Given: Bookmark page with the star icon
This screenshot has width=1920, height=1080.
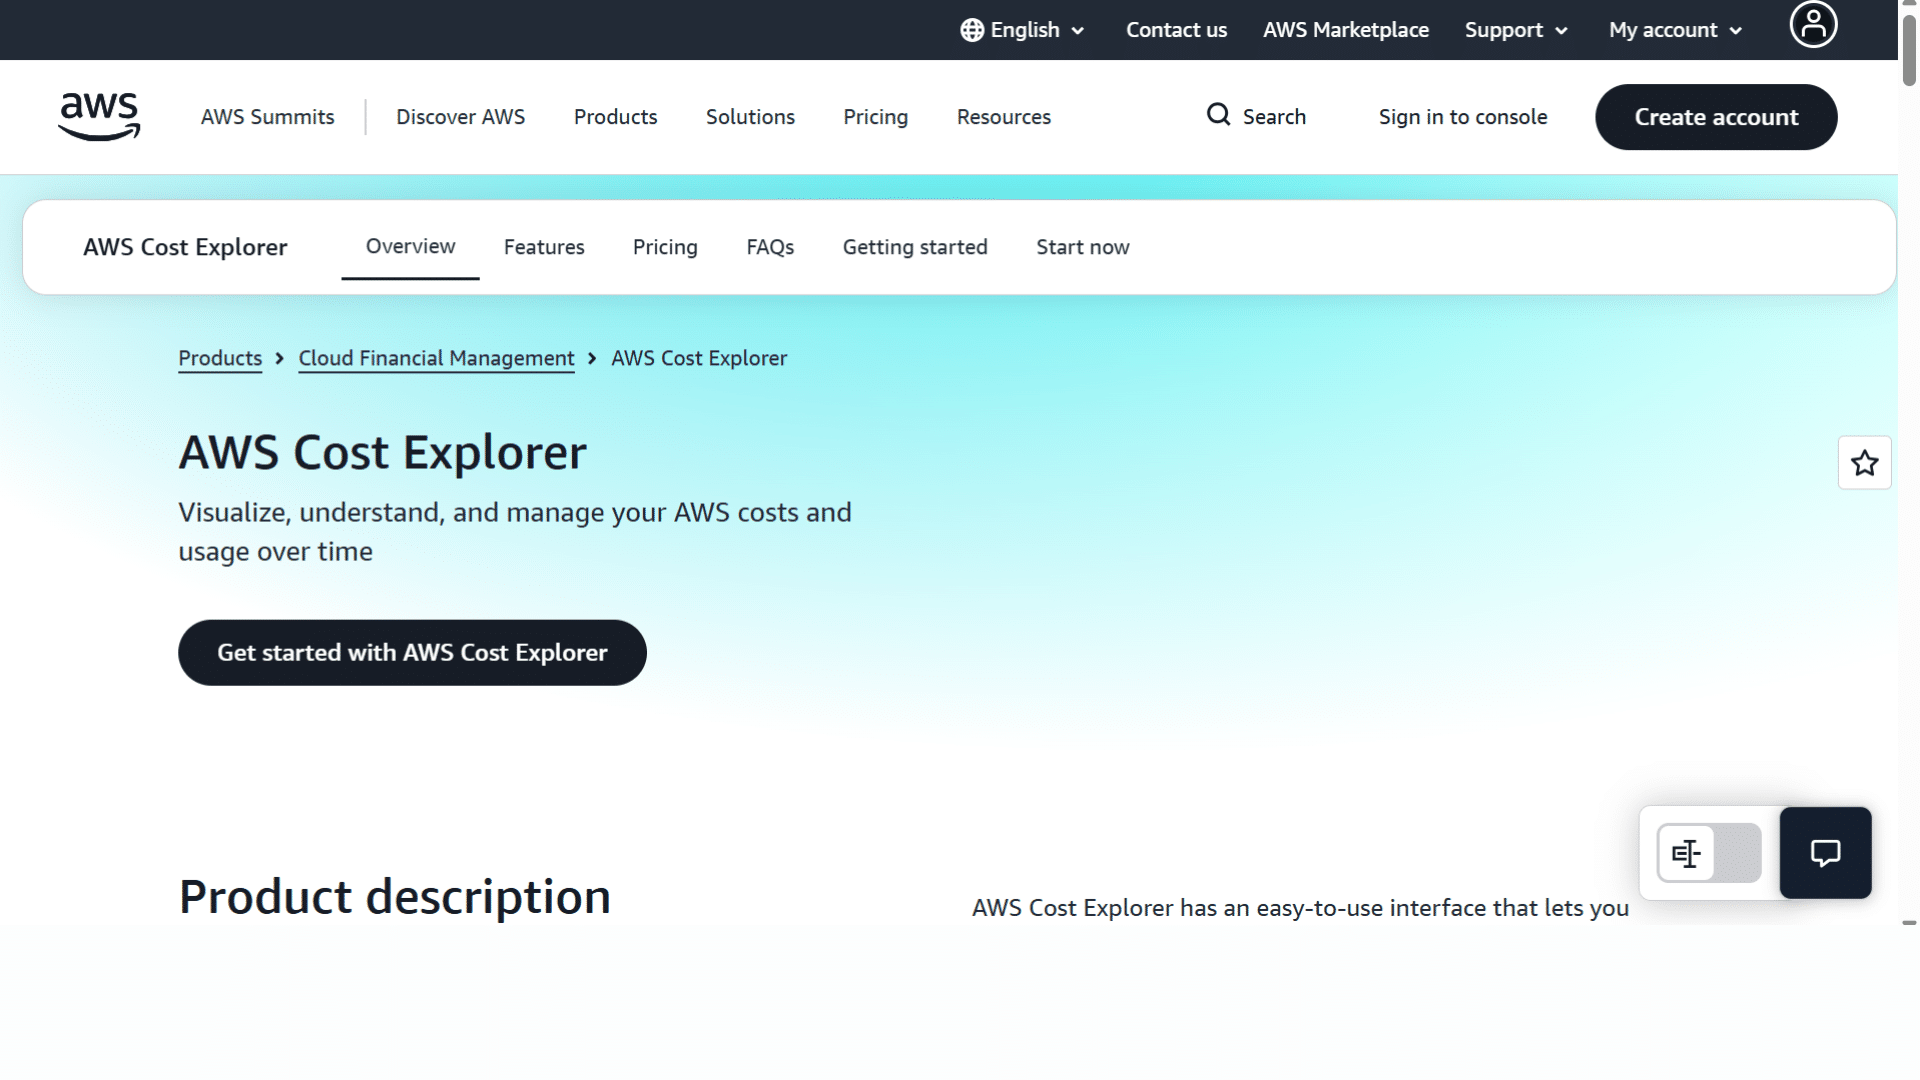Looking at the screenshot, I should click(1864, 463).
